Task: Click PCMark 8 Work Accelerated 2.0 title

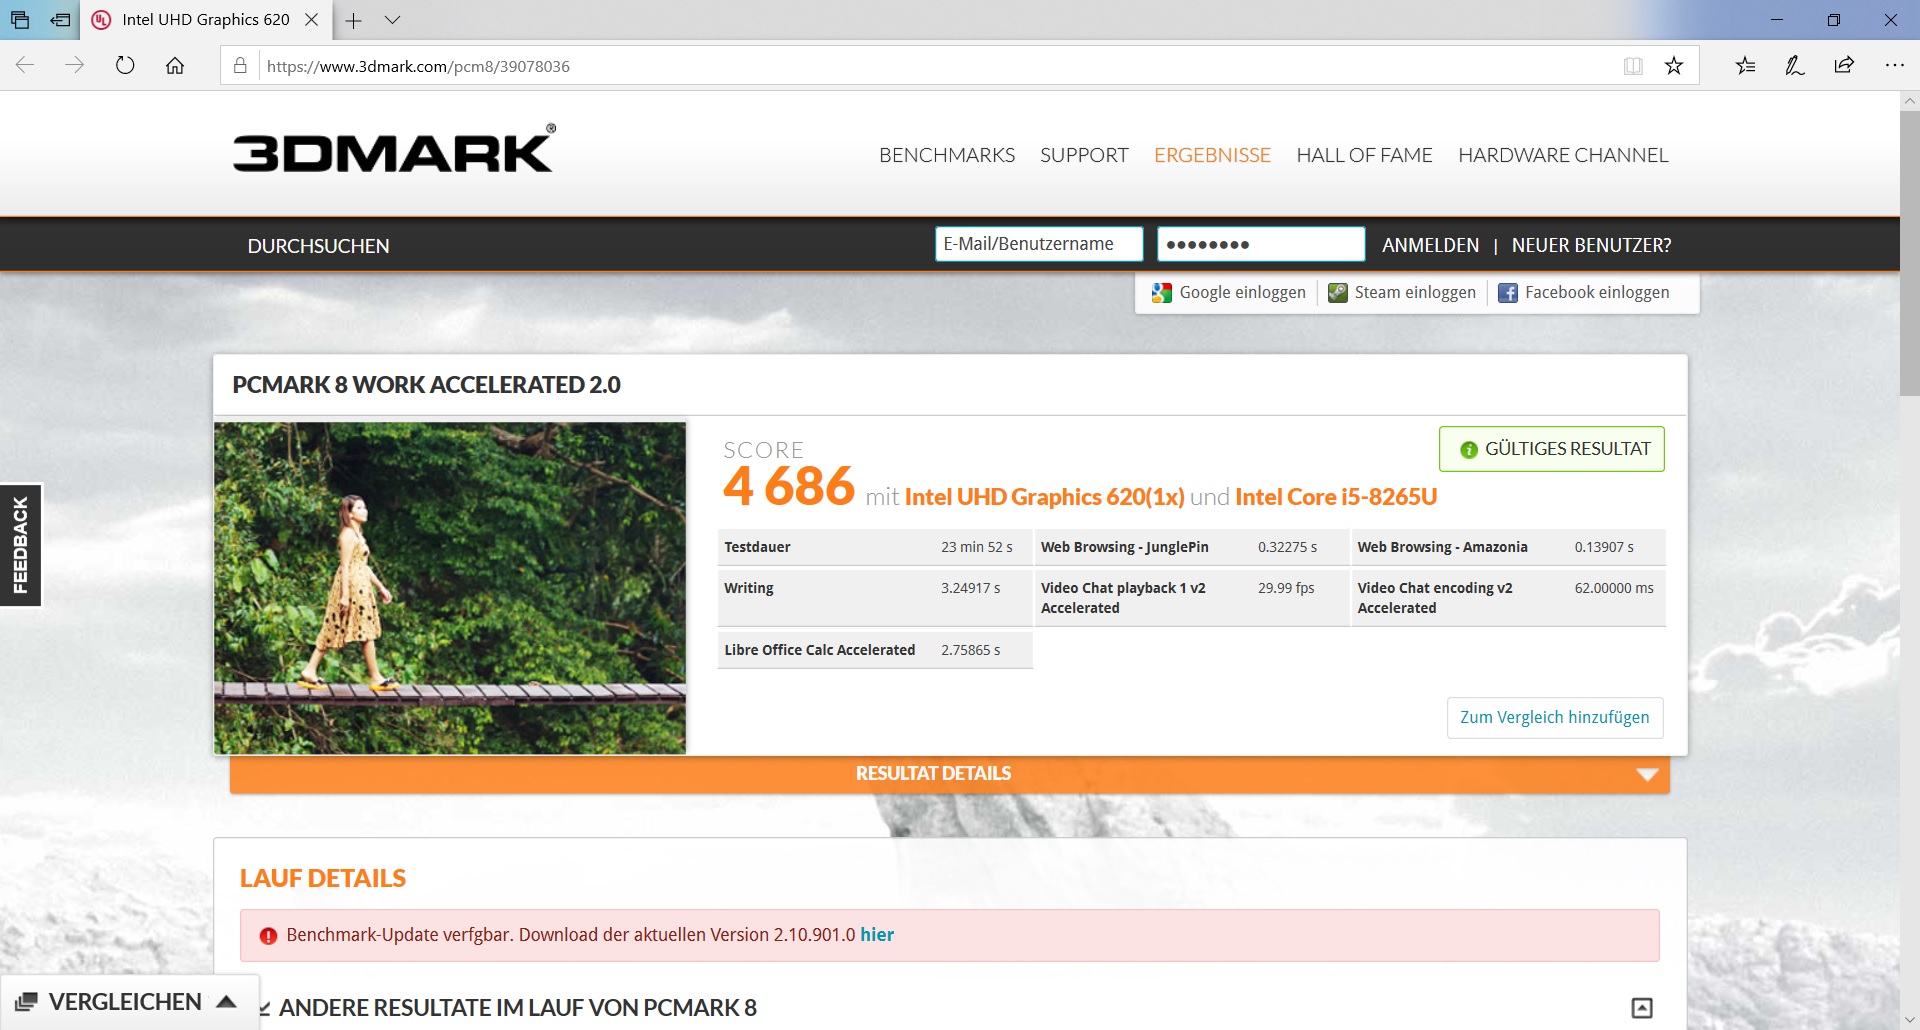Action: pos(426,385)
